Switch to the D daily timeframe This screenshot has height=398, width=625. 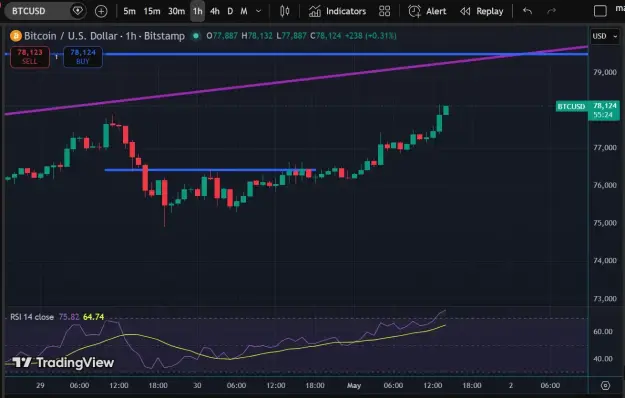pos(230,11)
